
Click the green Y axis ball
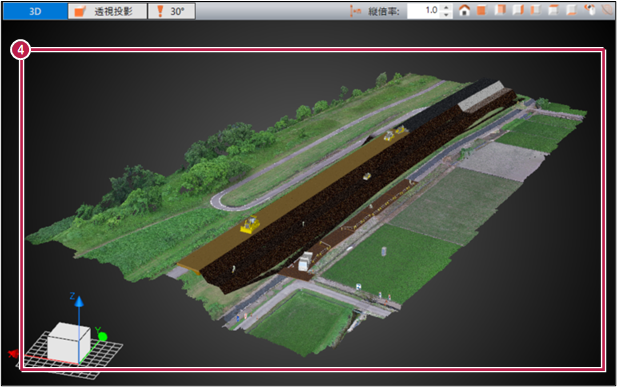pos(103,337)
